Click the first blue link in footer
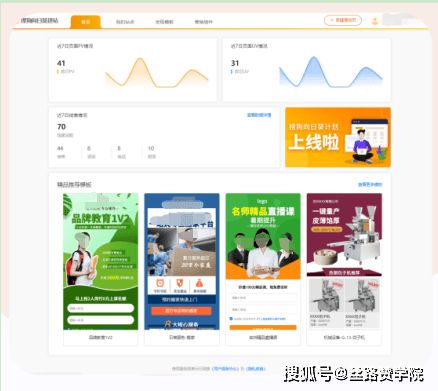The width and height of the screenshot is (438, 391). click(225, 369)
